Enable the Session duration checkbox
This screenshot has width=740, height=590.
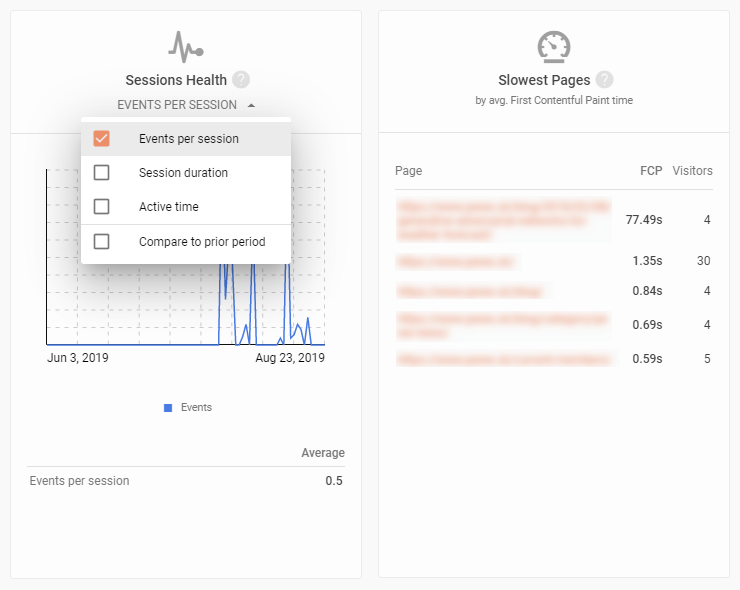click(x=101, y=173)
